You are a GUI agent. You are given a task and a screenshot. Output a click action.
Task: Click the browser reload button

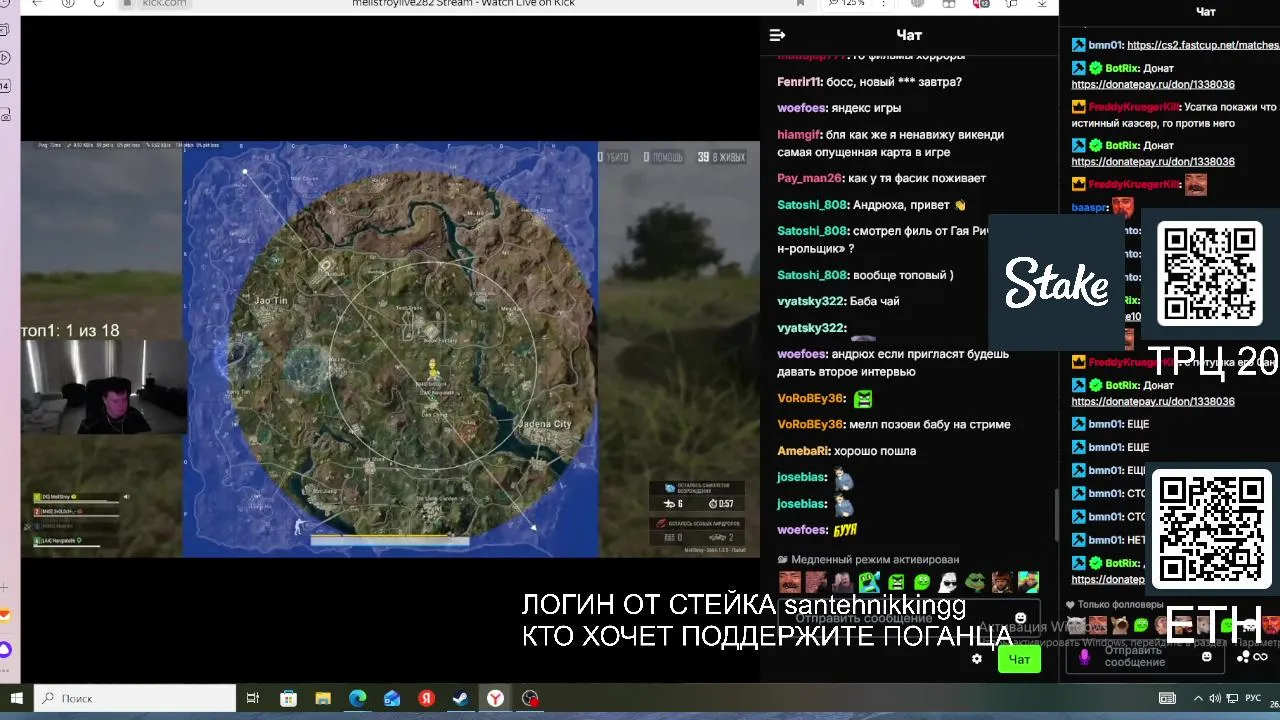(99, 3)
